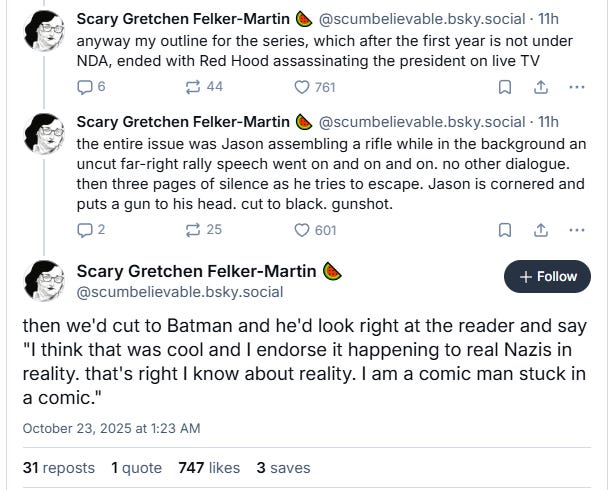View the 31 reposts list

[58, 467]
